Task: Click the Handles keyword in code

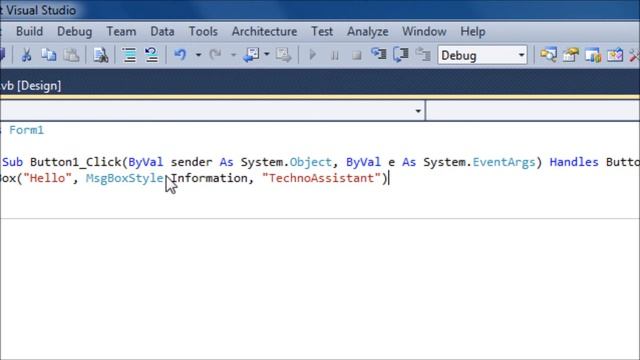Action: coord(574,162)
